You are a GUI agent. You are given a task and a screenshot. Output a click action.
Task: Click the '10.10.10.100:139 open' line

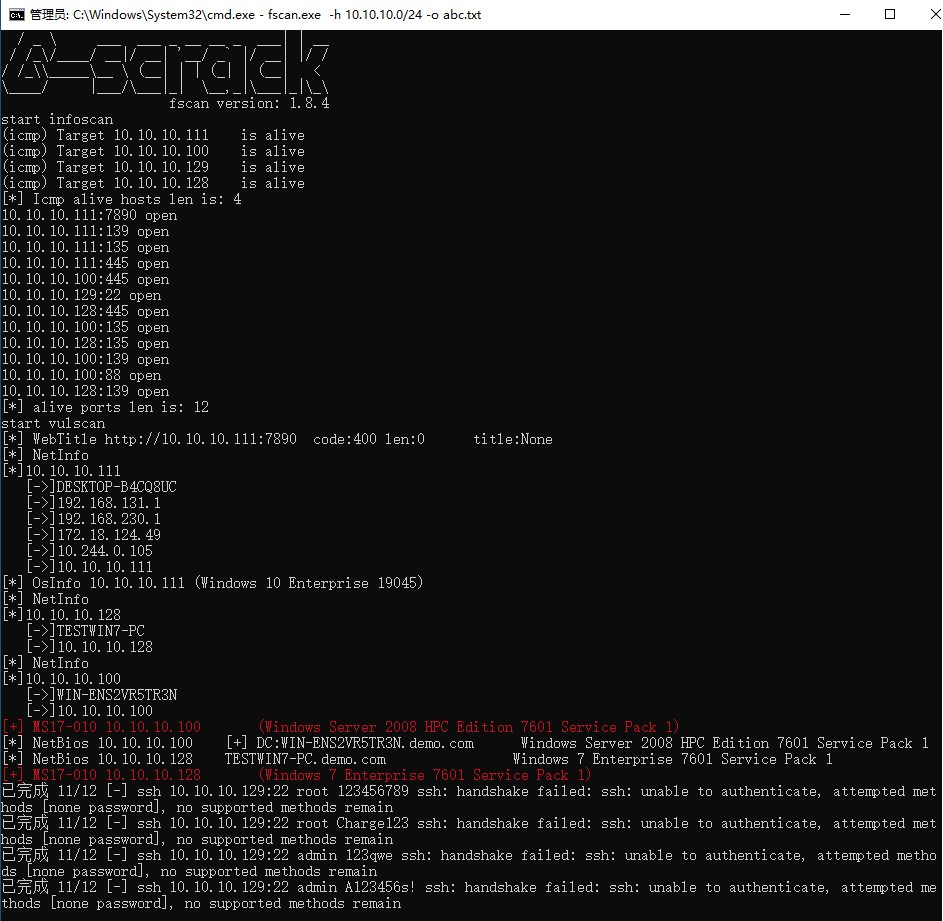tap(85, 359)
